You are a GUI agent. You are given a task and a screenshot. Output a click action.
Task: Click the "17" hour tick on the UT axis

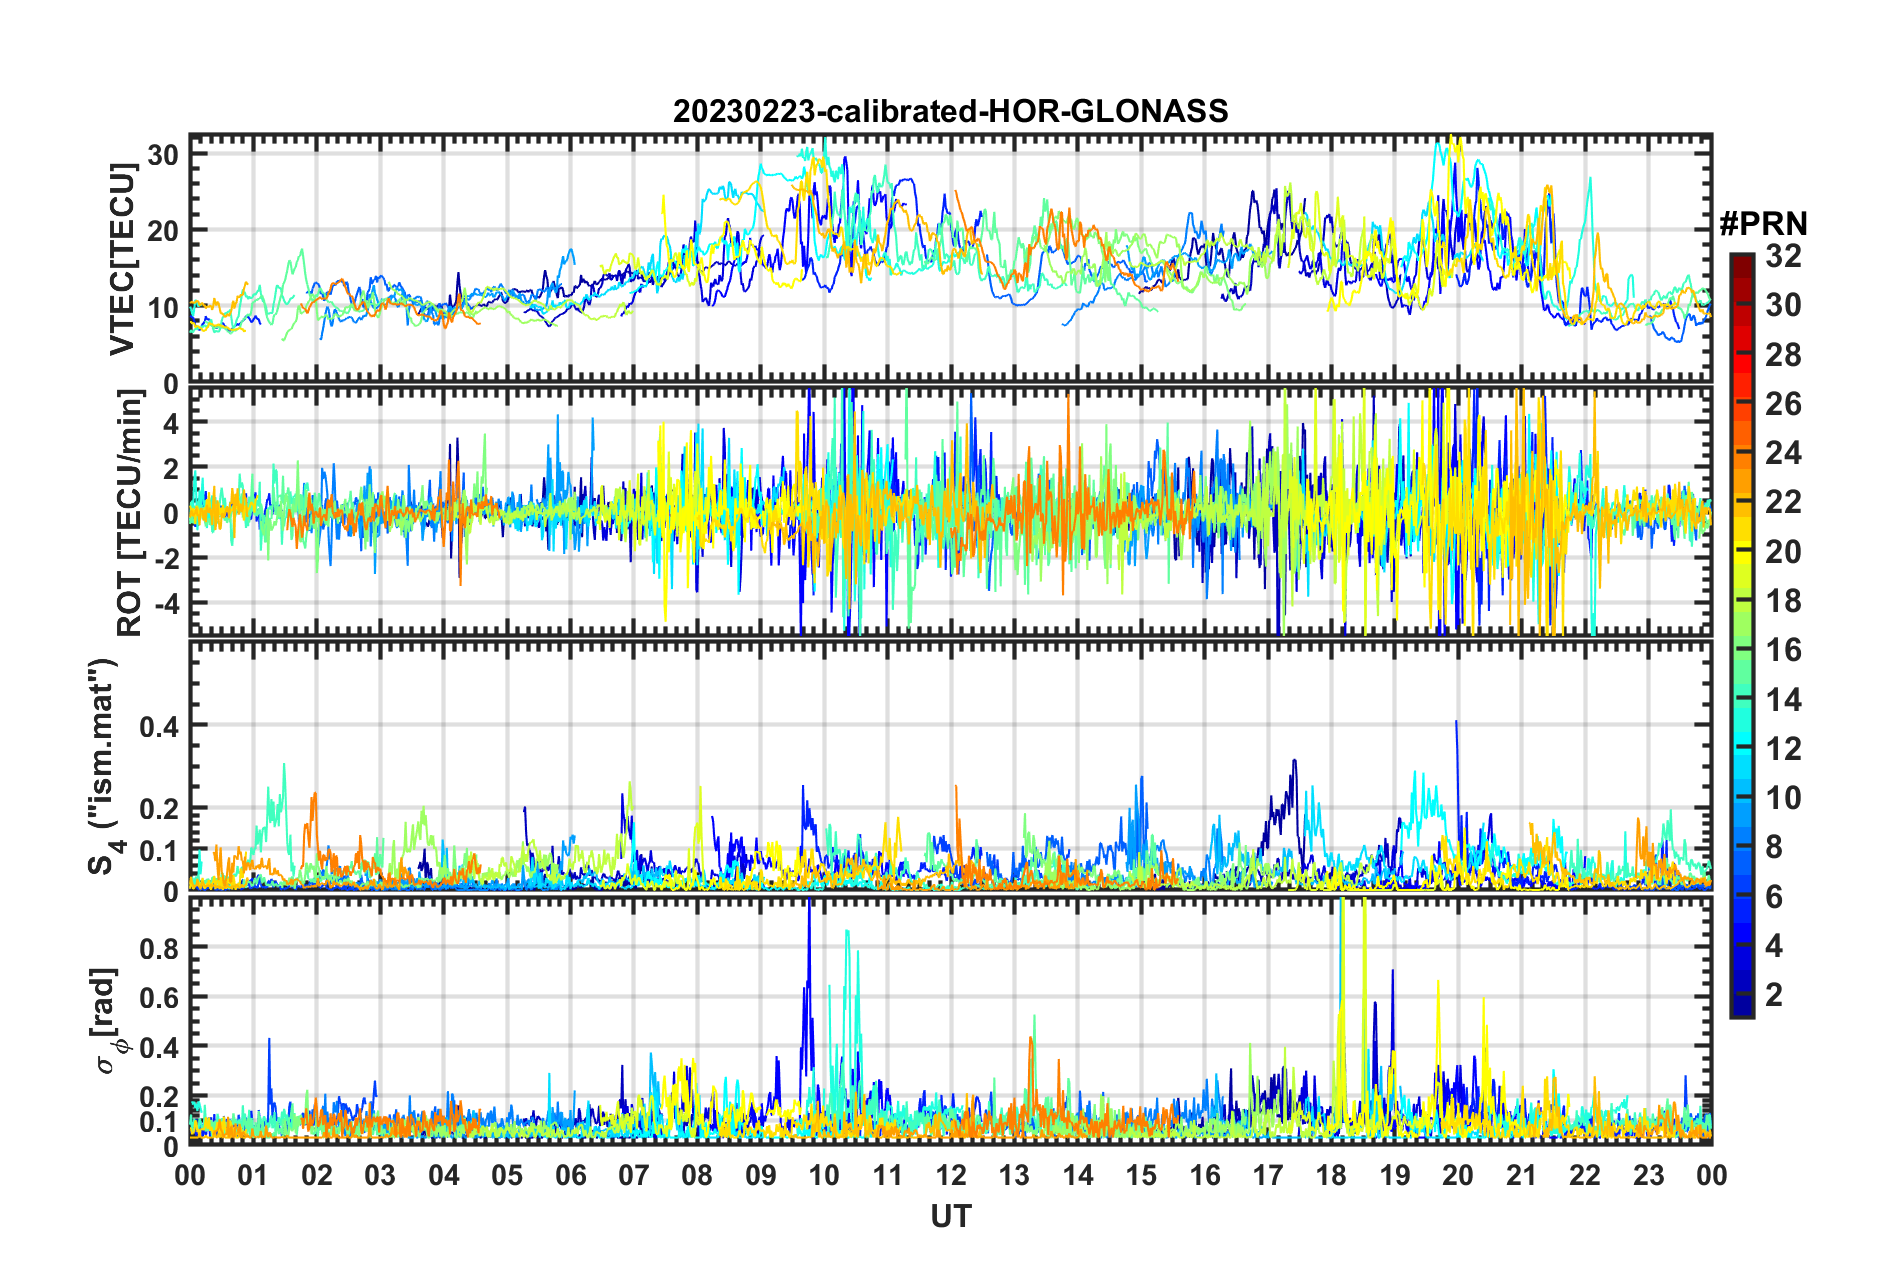tap(1268, 1174)
